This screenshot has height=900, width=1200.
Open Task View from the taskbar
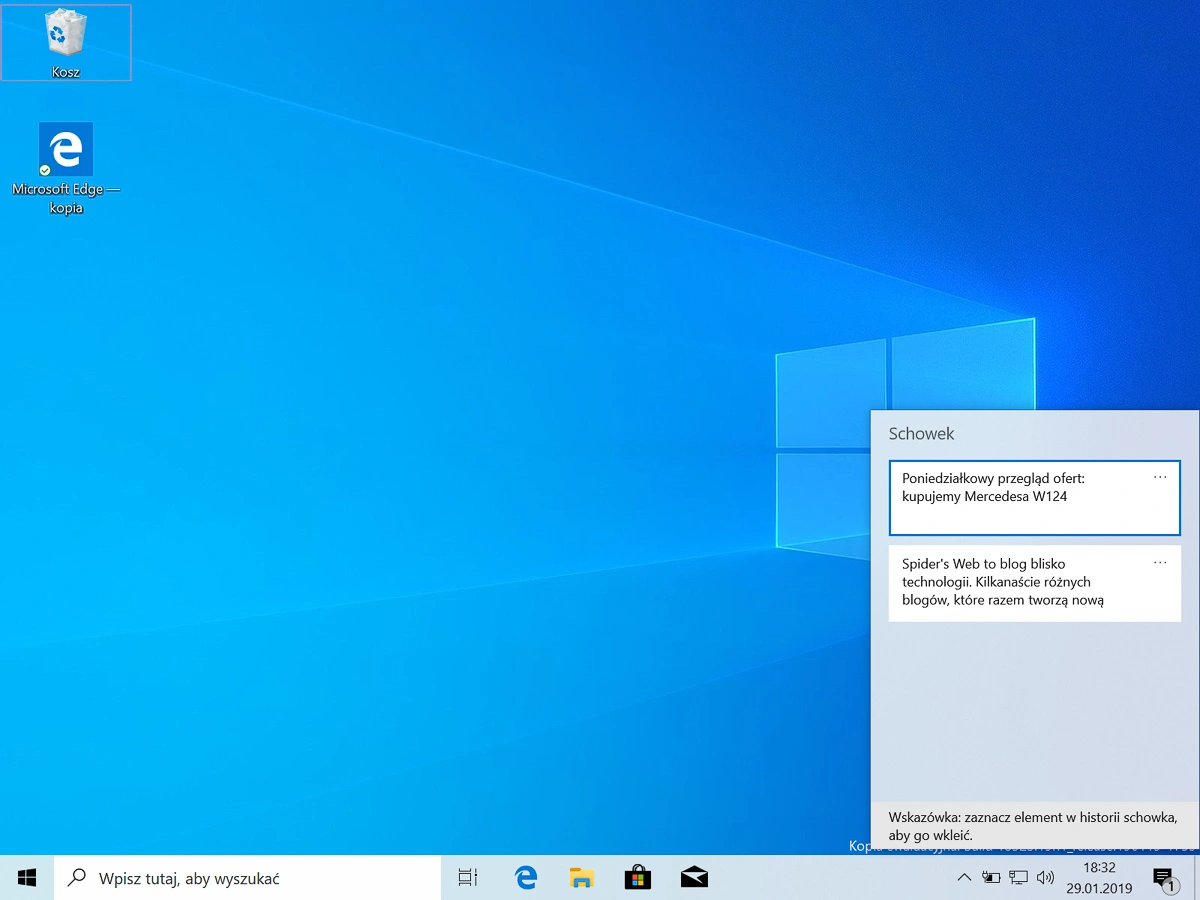[468, 878]
